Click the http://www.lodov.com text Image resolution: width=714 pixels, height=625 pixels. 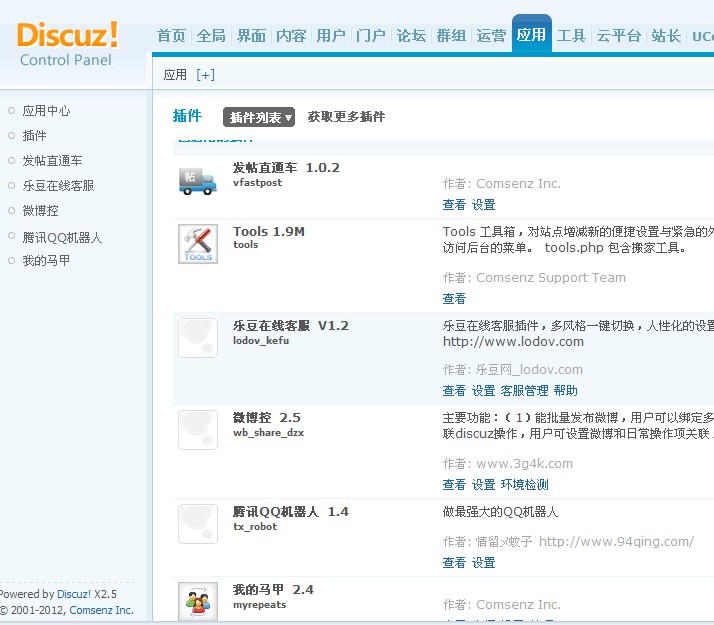[x=513, y=341]
